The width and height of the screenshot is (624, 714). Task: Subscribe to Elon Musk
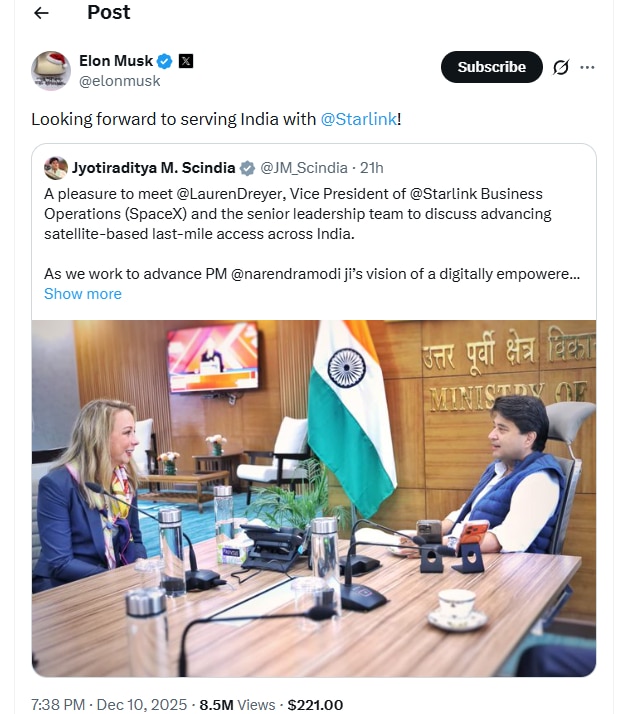coord(491,67)
